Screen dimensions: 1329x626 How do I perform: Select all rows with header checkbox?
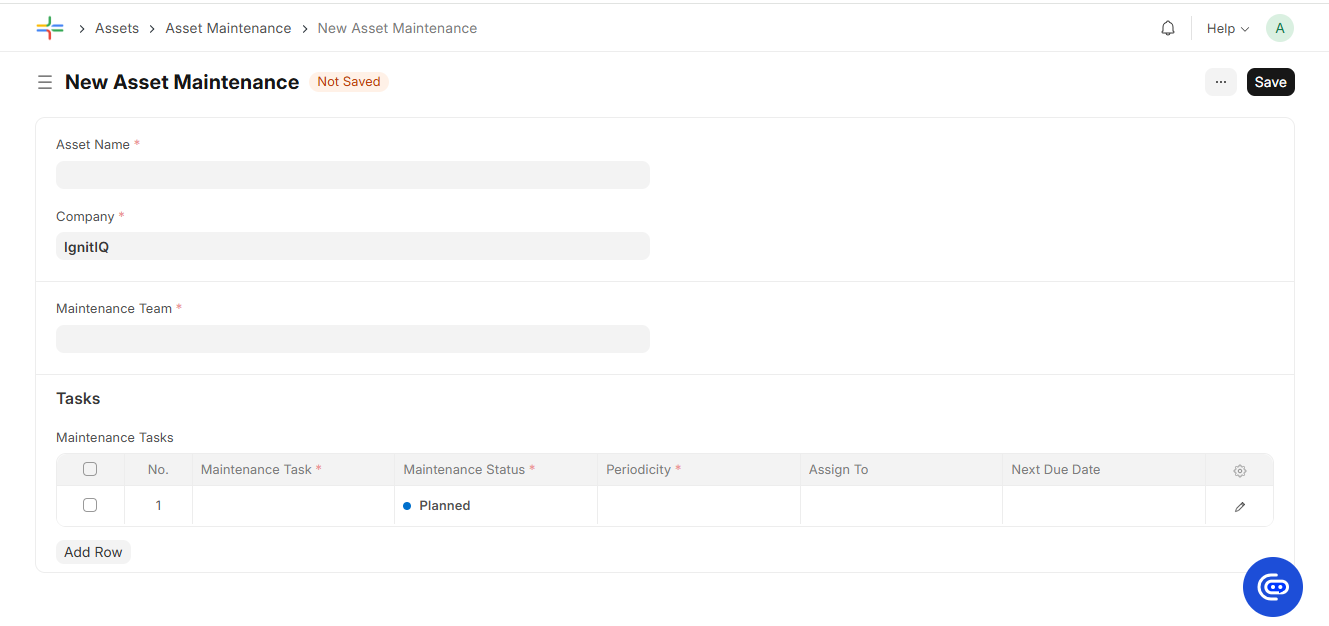pyautogui.click(x=90, y=469)
